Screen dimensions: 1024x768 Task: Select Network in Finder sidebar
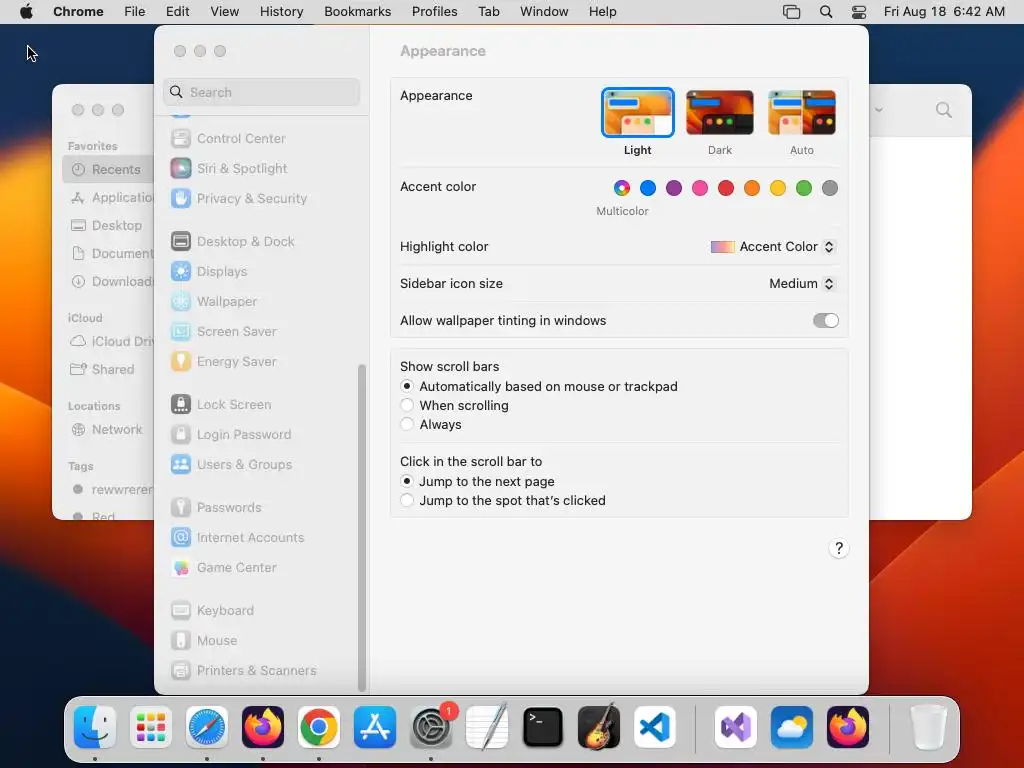(108, 430)
